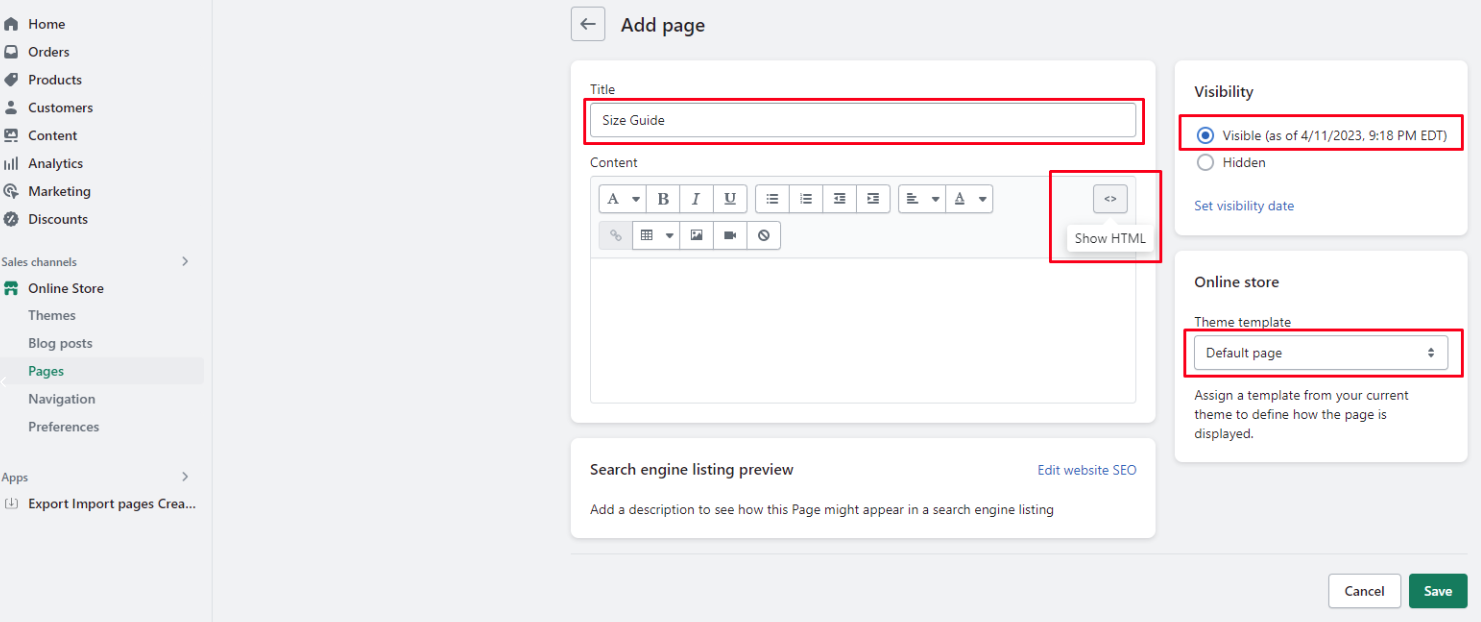1481x622 pixels.
Task: Insert a bulleted list
Action: pos(772,199)
